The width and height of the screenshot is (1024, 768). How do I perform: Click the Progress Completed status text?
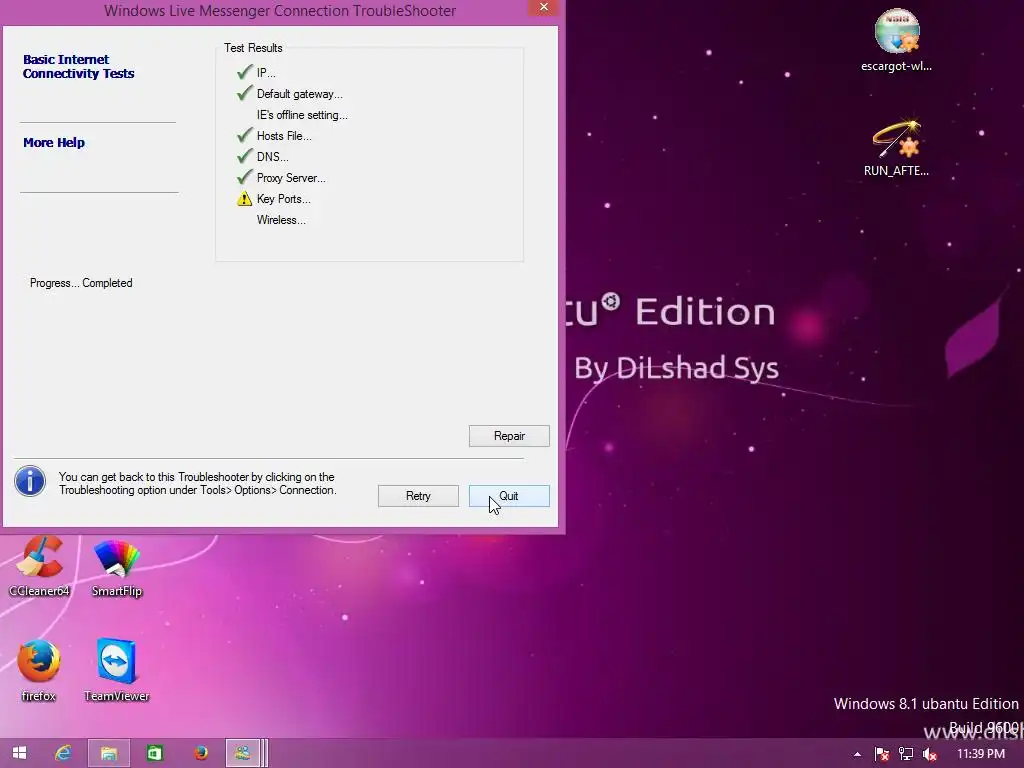point(81,283)
